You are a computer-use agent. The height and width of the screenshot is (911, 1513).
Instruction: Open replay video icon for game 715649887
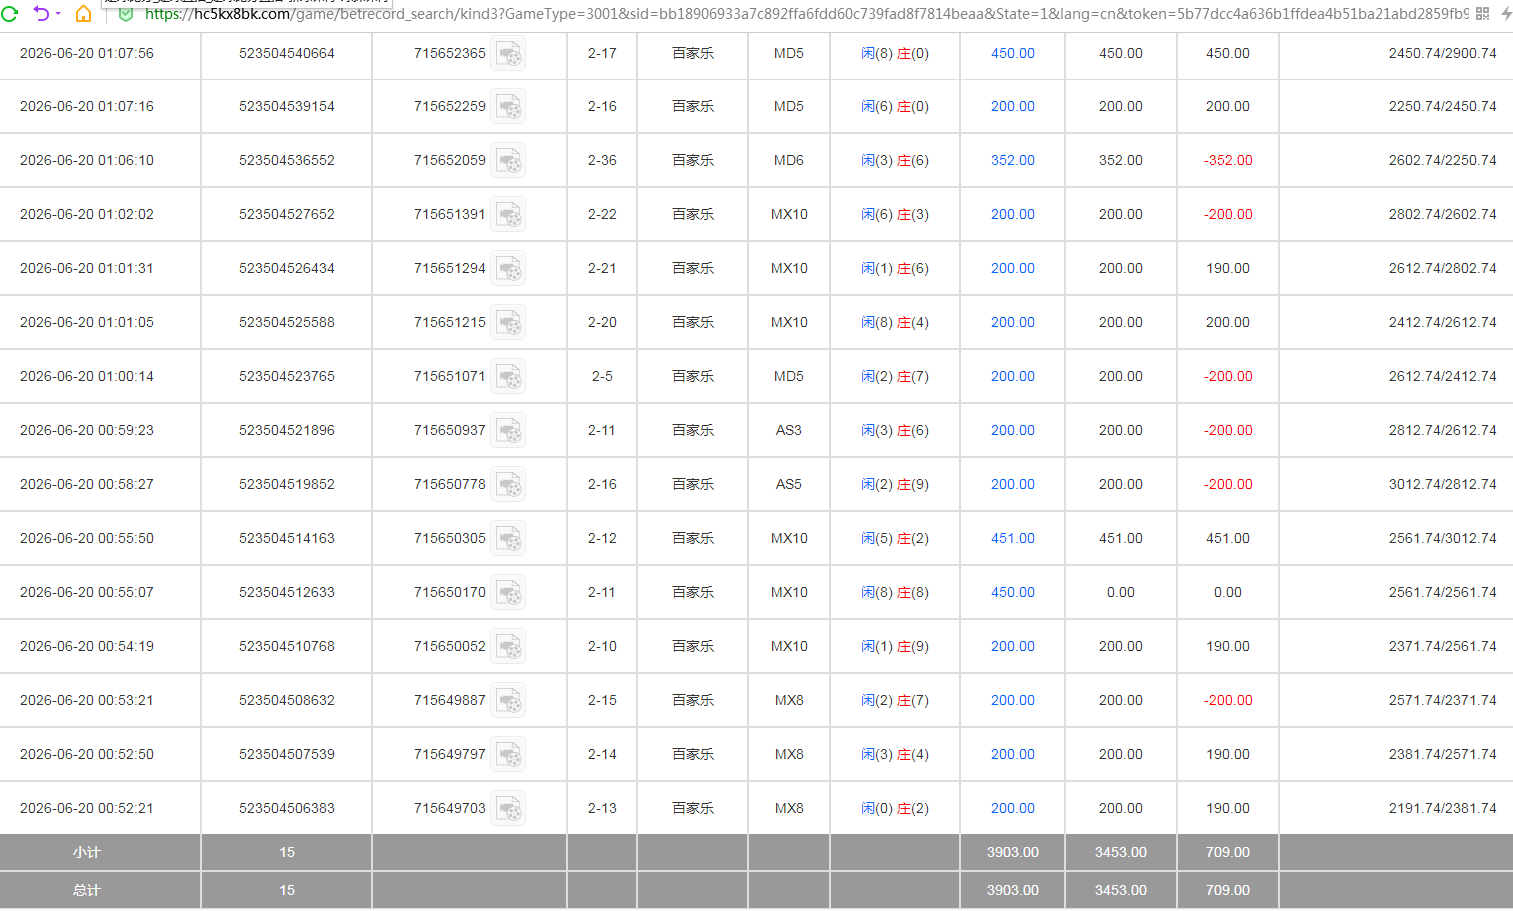point(509,700)
